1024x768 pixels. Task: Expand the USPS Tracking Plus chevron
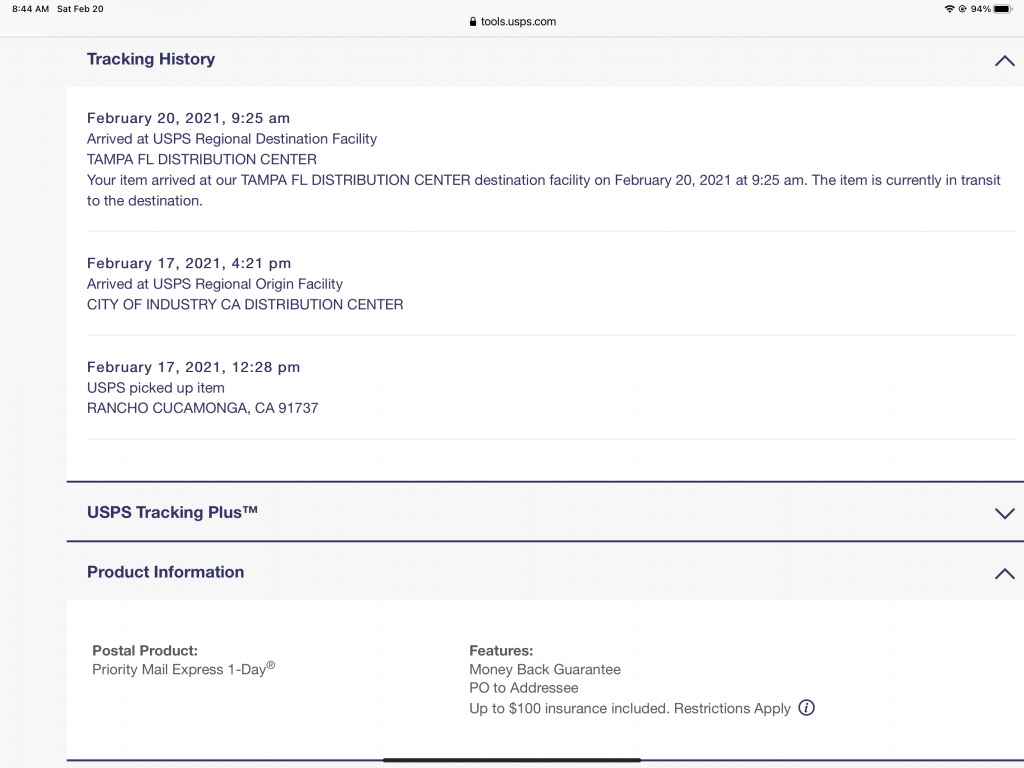point(1004,513)
